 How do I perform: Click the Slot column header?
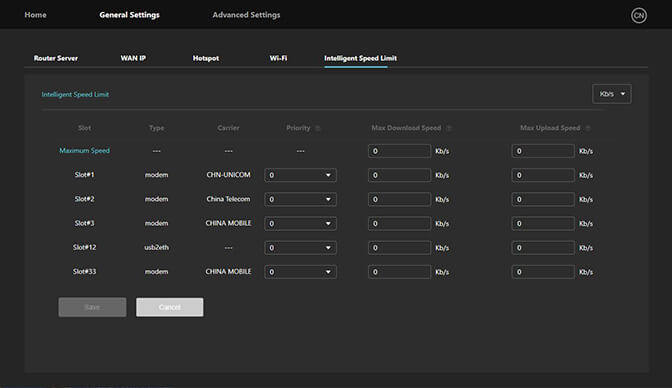point(84,128)
